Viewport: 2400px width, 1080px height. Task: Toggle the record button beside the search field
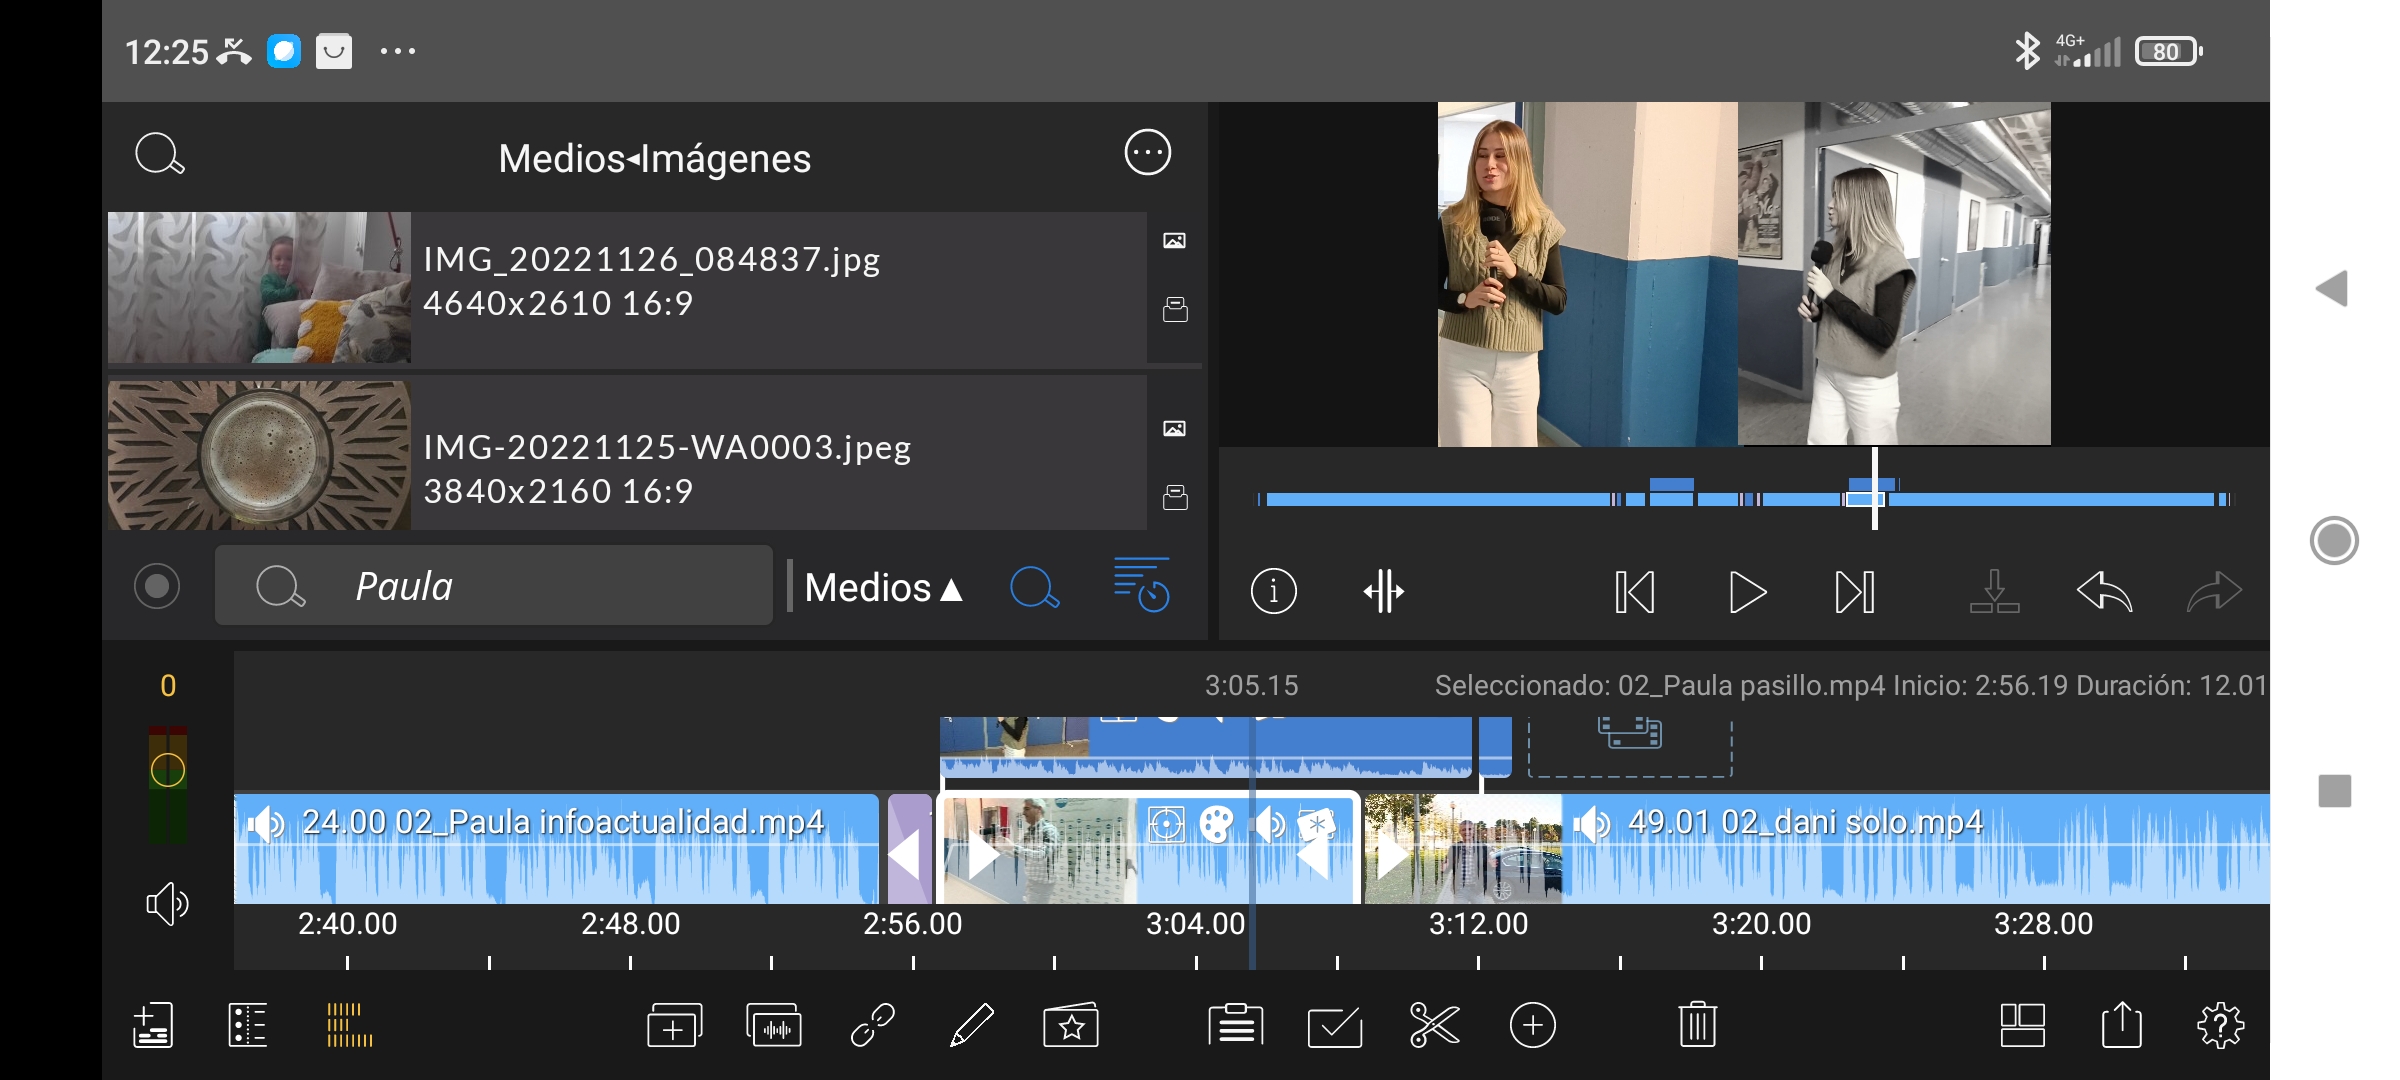[157, 586]
